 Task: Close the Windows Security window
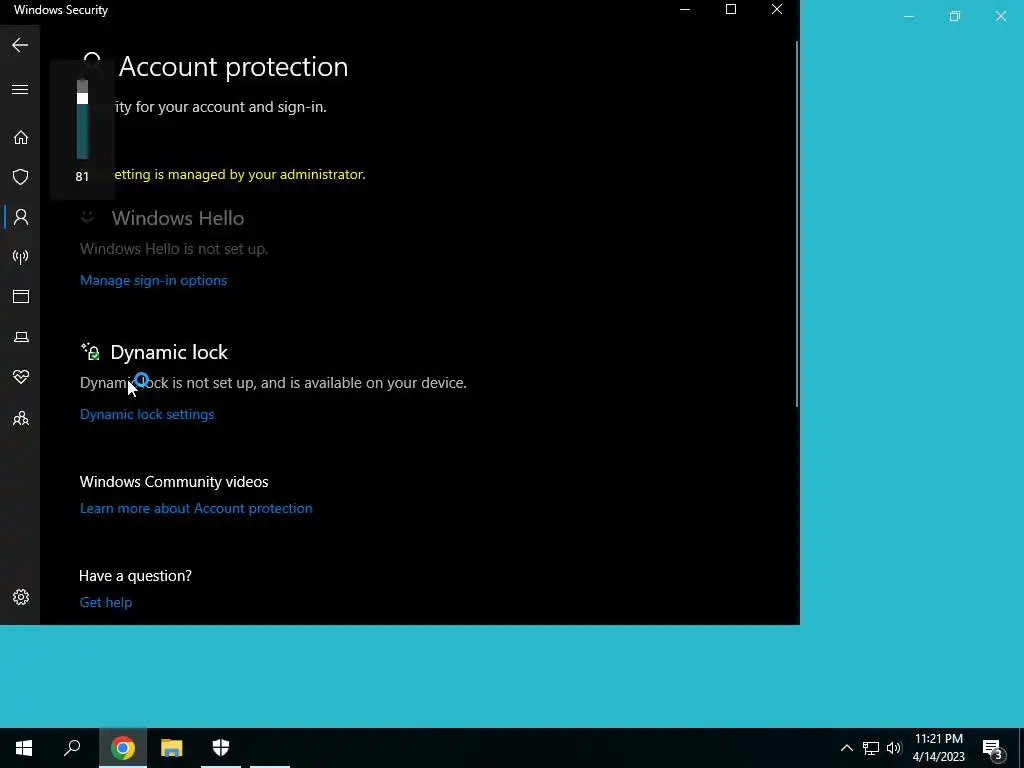click(777, 10)
